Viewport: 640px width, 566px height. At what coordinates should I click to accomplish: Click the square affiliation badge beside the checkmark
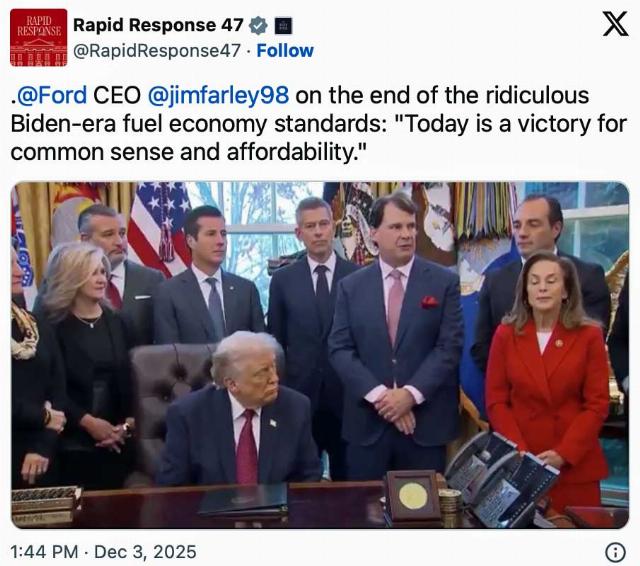coord(283,25)
